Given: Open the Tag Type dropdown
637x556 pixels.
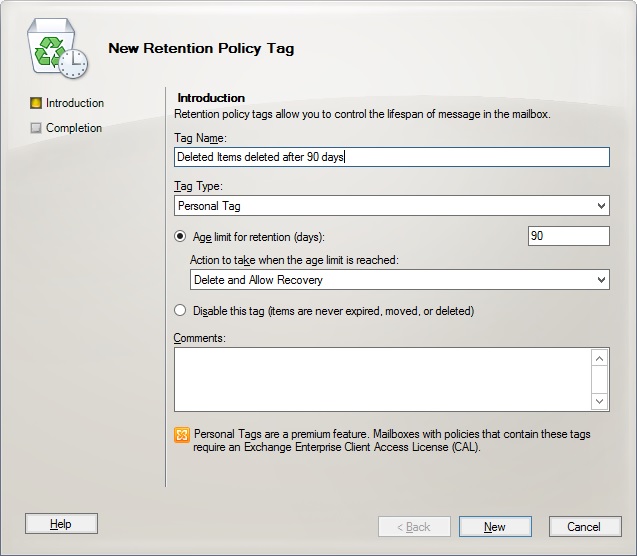Looking at the screenshot, I should [392, 206].
